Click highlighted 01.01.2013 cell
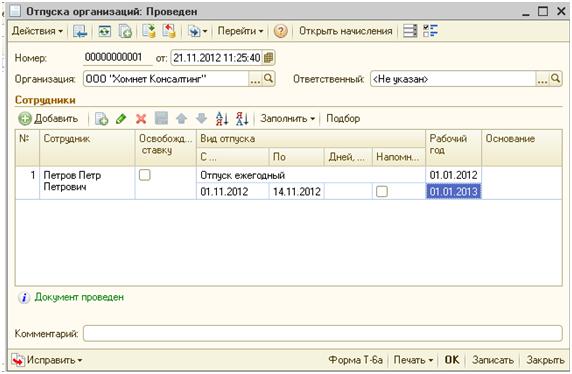Screen dimensions: 572x374 pos(453,192)
